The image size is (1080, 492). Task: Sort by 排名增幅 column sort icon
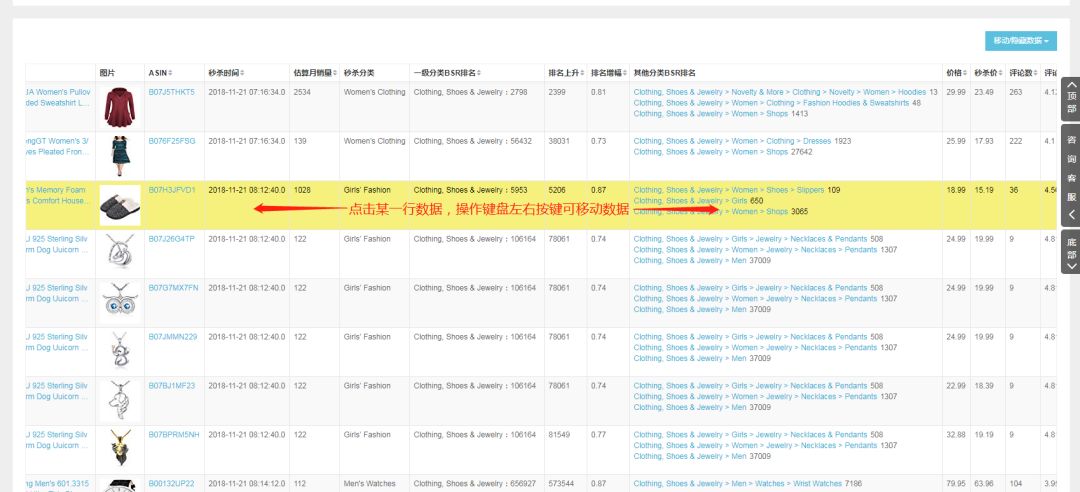tap(625, 73)
